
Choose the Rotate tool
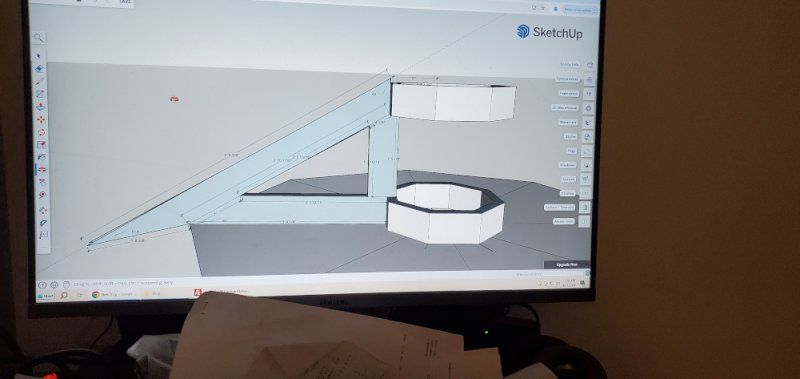(x=41, y=132)
